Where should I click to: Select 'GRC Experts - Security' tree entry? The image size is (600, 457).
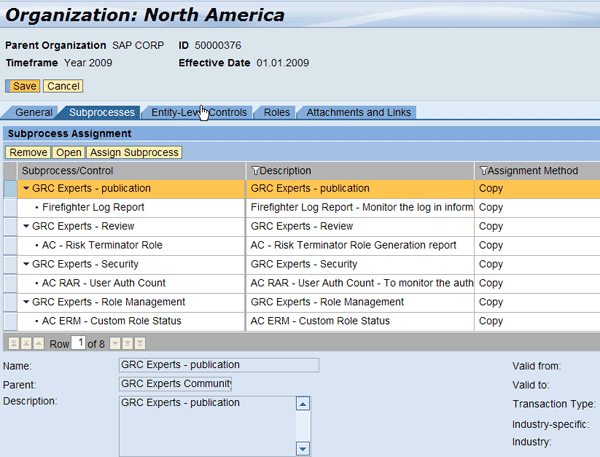click(x=85, y=264)
